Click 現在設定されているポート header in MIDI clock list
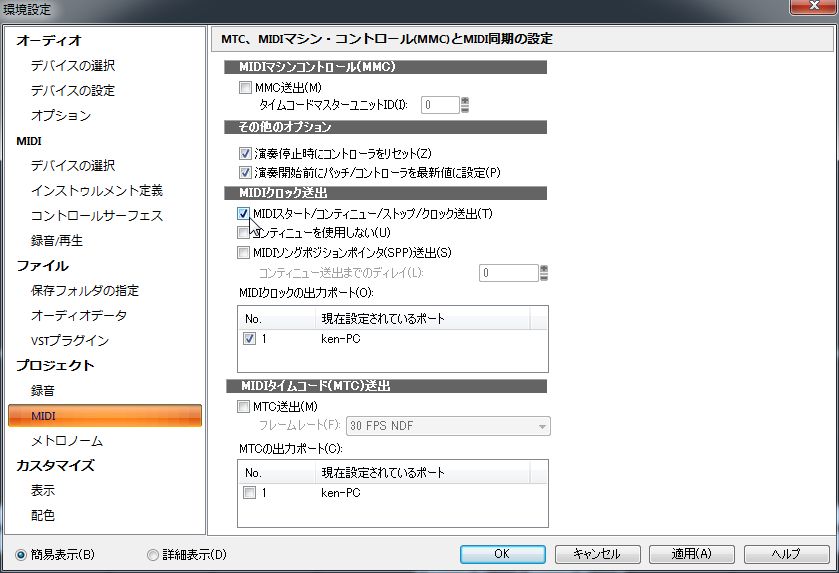Viewport: 839px width, 573px height. tap(423, 318)
